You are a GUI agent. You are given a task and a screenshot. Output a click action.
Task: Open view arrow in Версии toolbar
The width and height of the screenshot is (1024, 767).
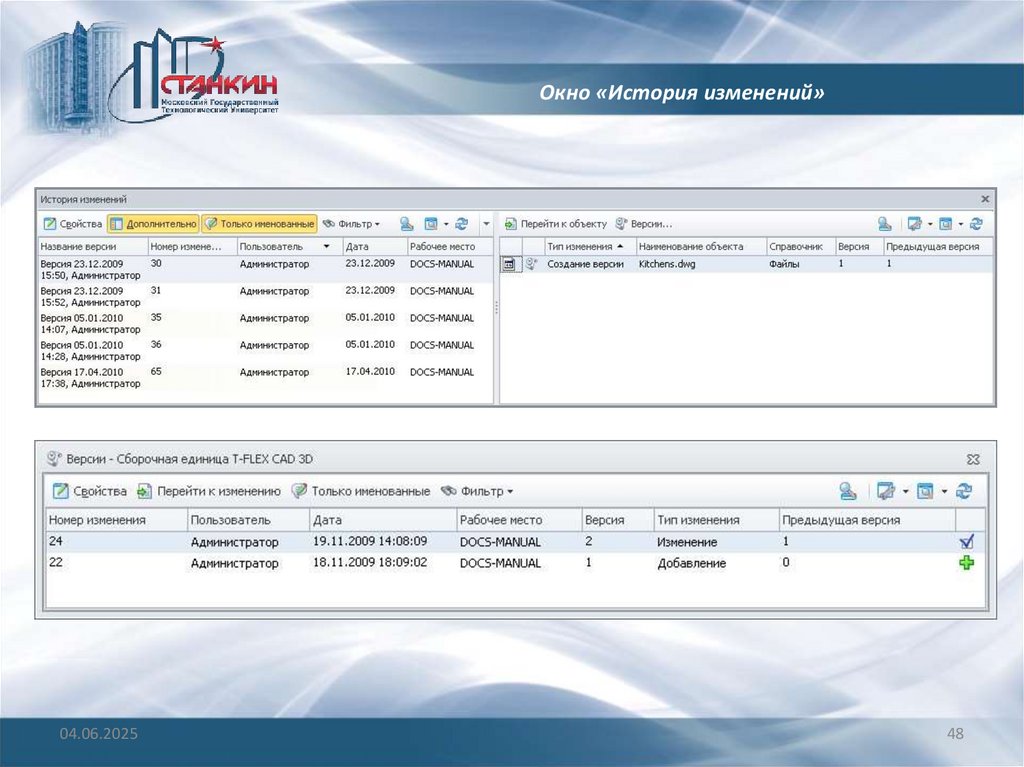944,491
